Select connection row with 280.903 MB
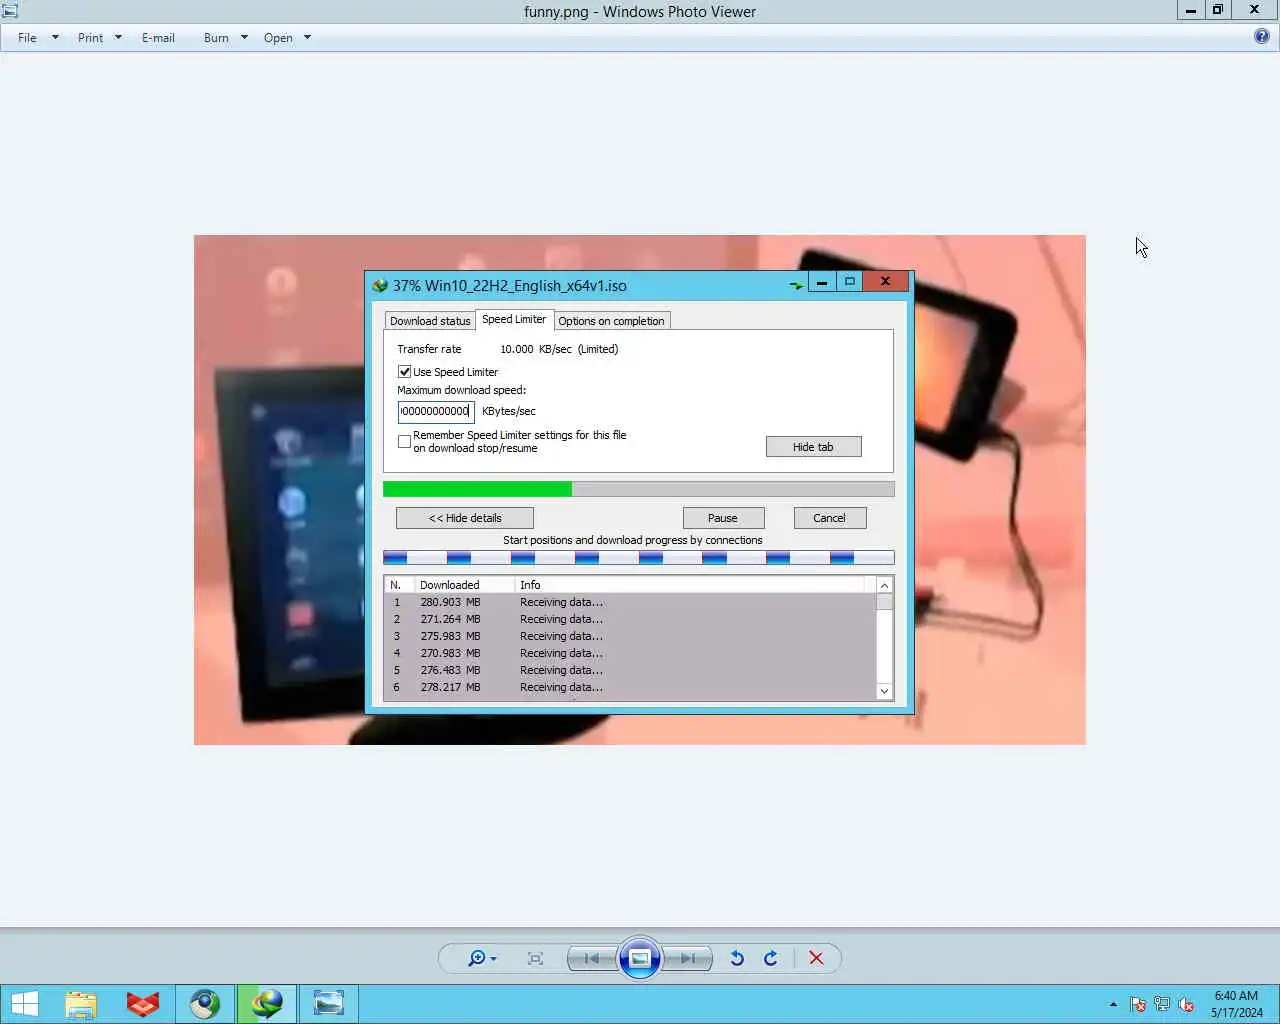1280x1024 pixels. [630, 602]
